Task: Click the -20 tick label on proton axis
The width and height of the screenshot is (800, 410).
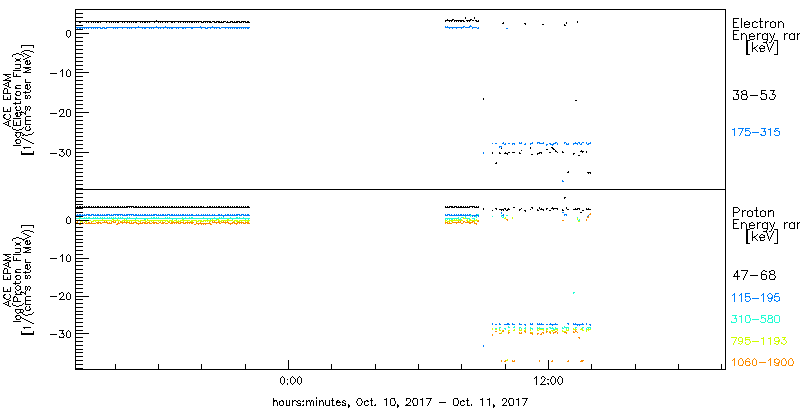Action: (x=60, y=296)
